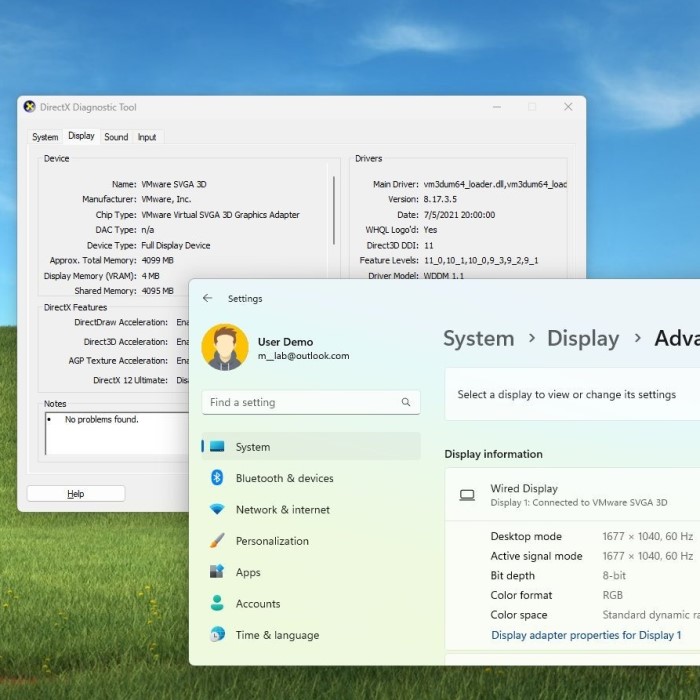Image resolution: width=700 pixels, height=700 pixels.
Task: Click driver version value 8.17.3.5
Action: (440, 199)
